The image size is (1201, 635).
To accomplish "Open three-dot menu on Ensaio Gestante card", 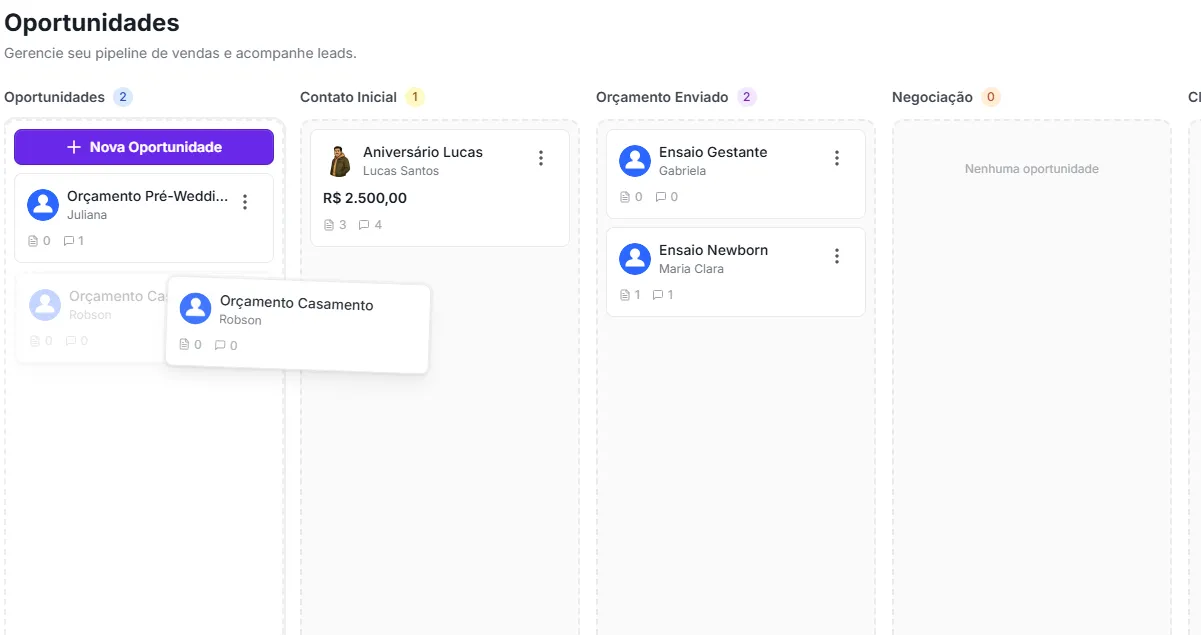I will click(x=837, y=158).
